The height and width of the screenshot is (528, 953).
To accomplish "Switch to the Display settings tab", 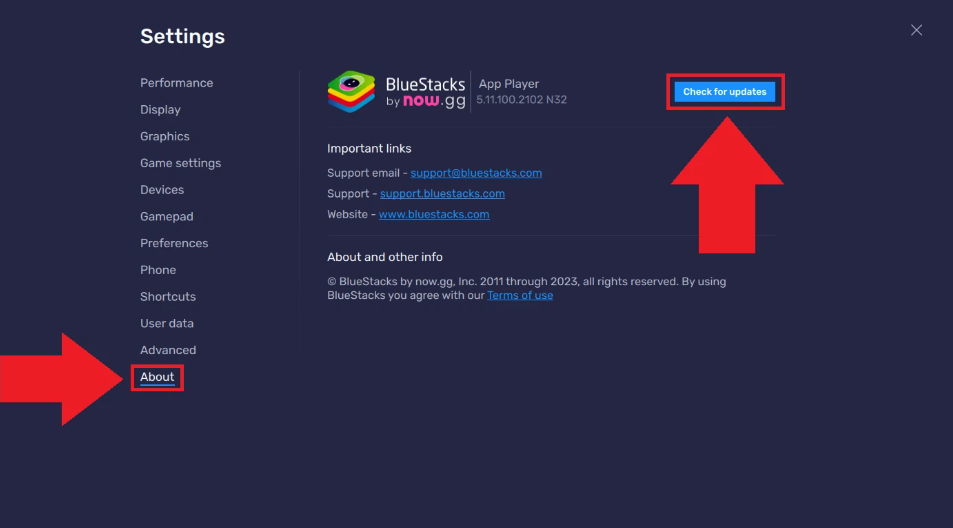I will 160,110.
